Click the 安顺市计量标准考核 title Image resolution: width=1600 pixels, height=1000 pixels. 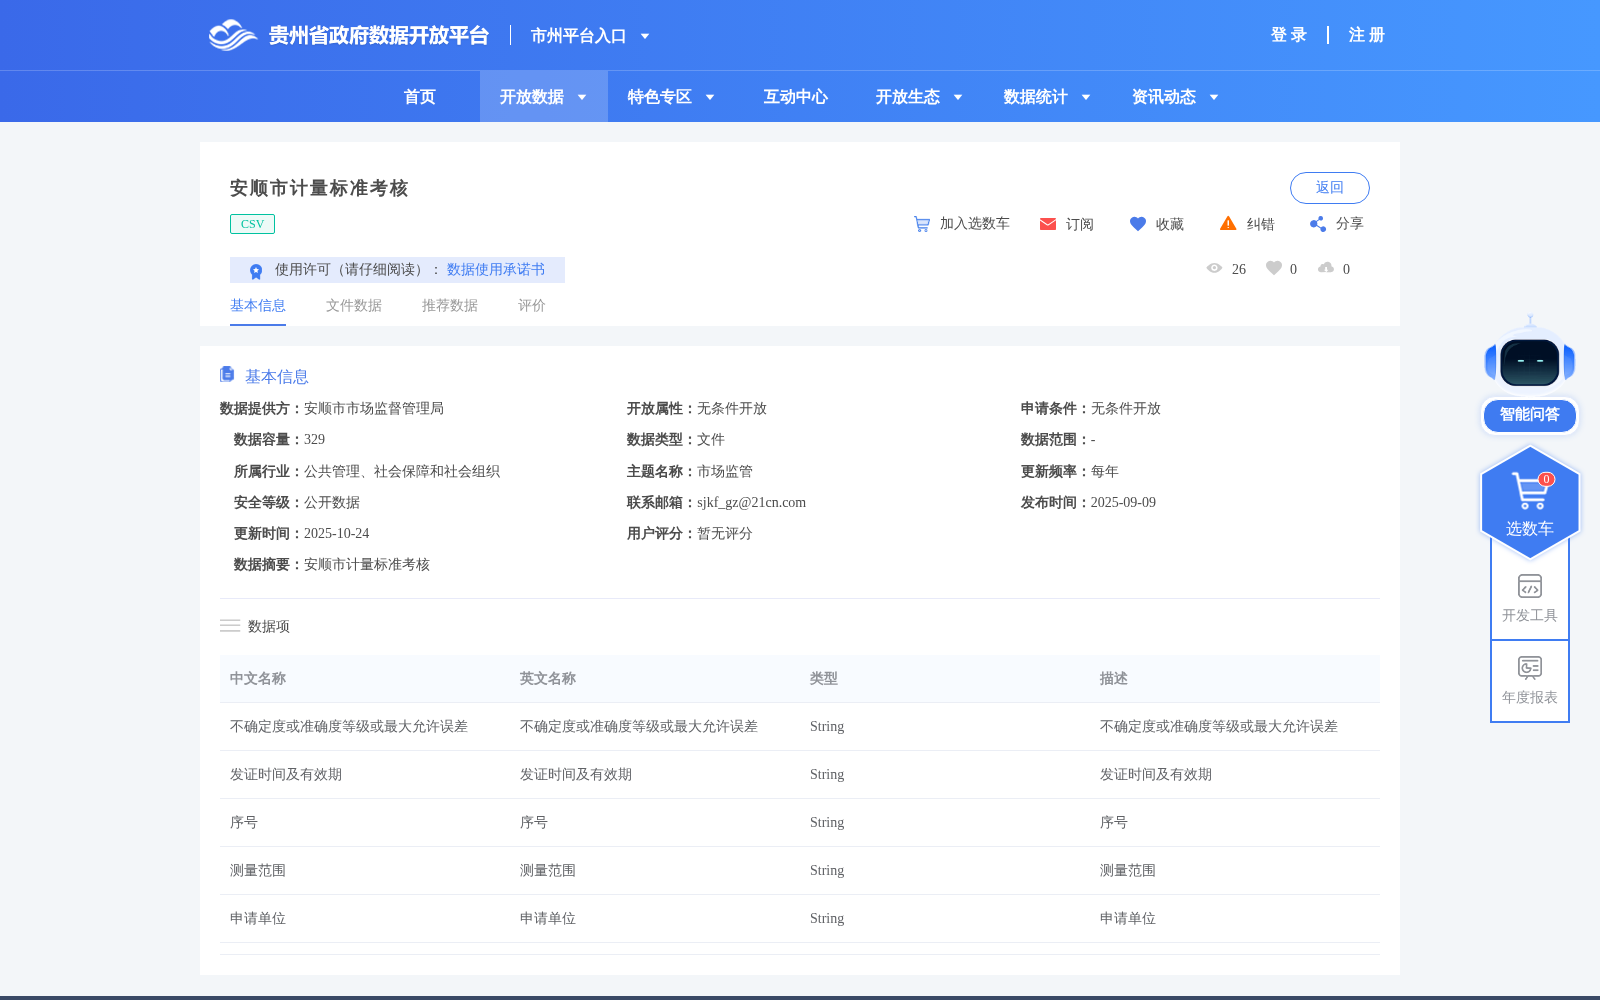tap(319, 188)
